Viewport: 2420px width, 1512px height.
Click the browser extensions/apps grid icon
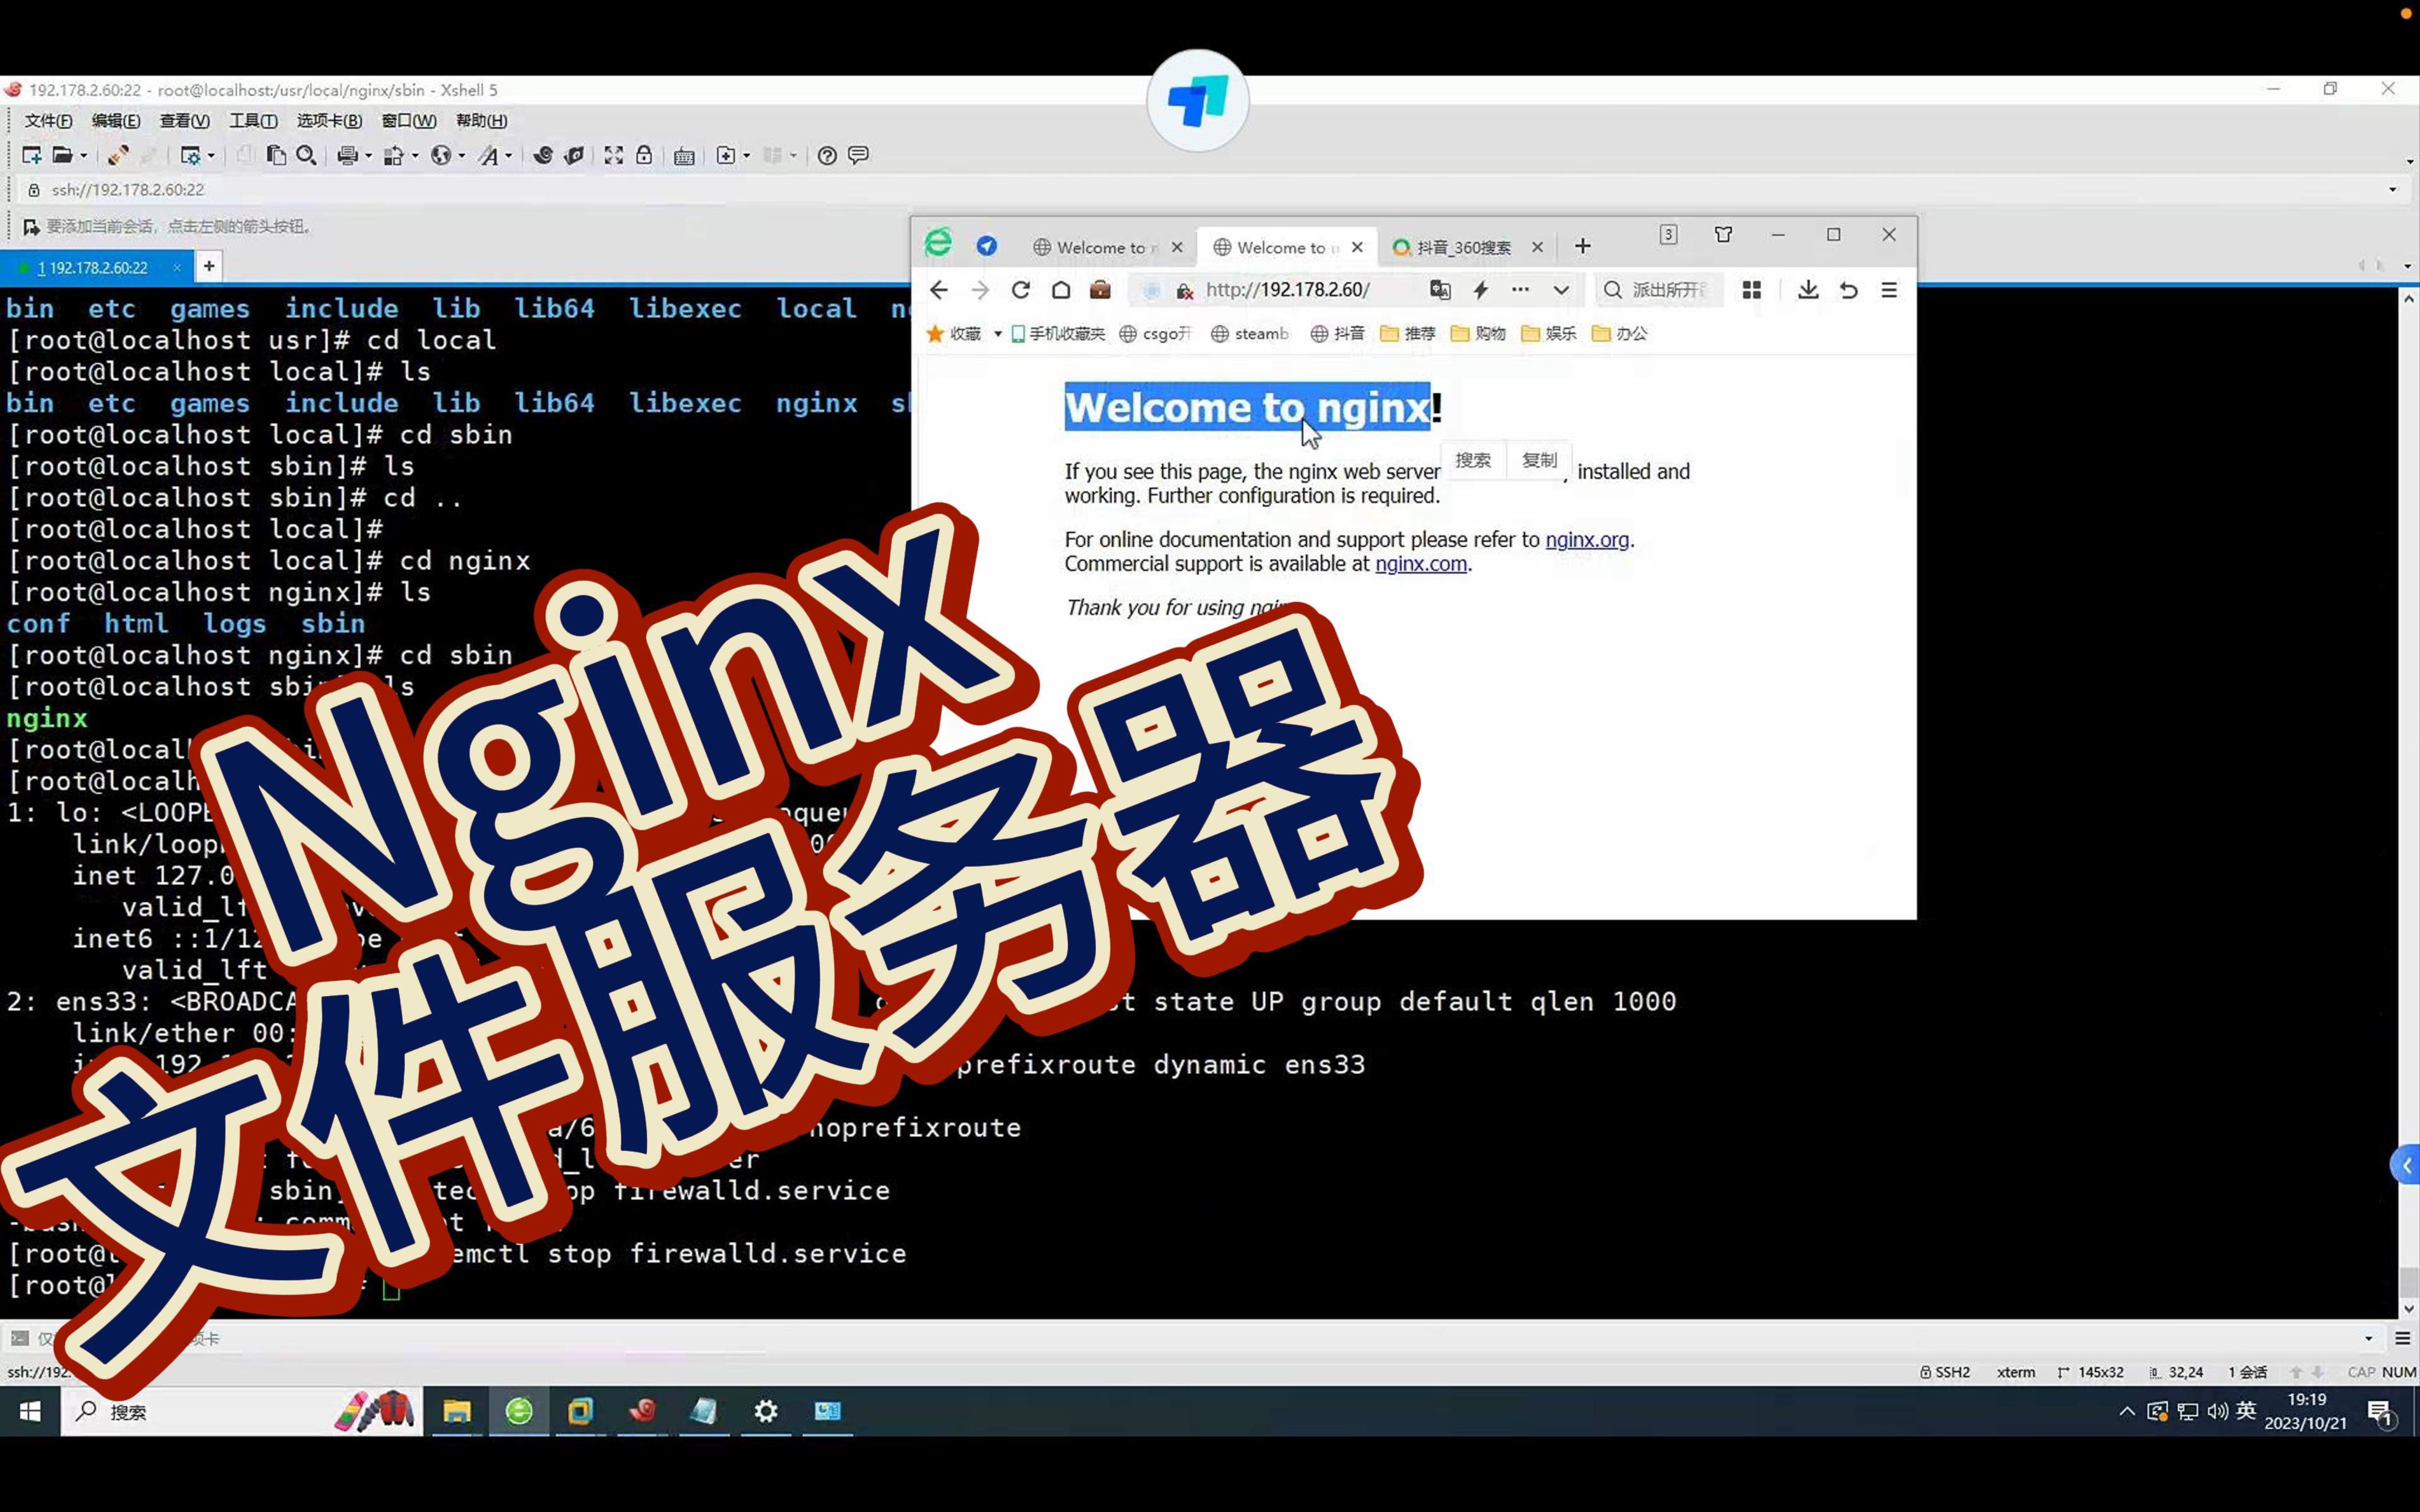click(1751, 289)
